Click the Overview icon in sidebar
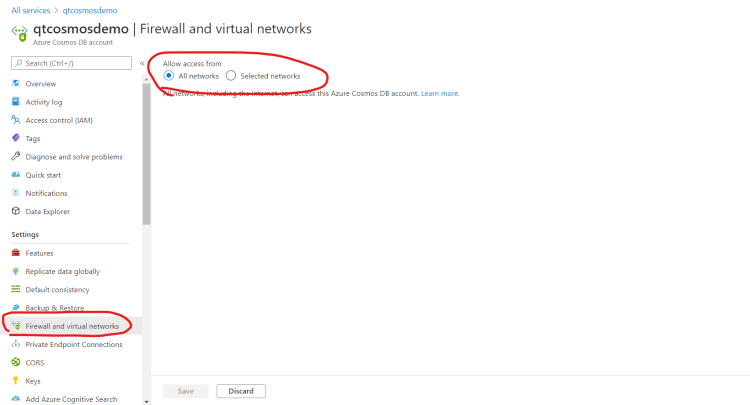 coord(16,83)
